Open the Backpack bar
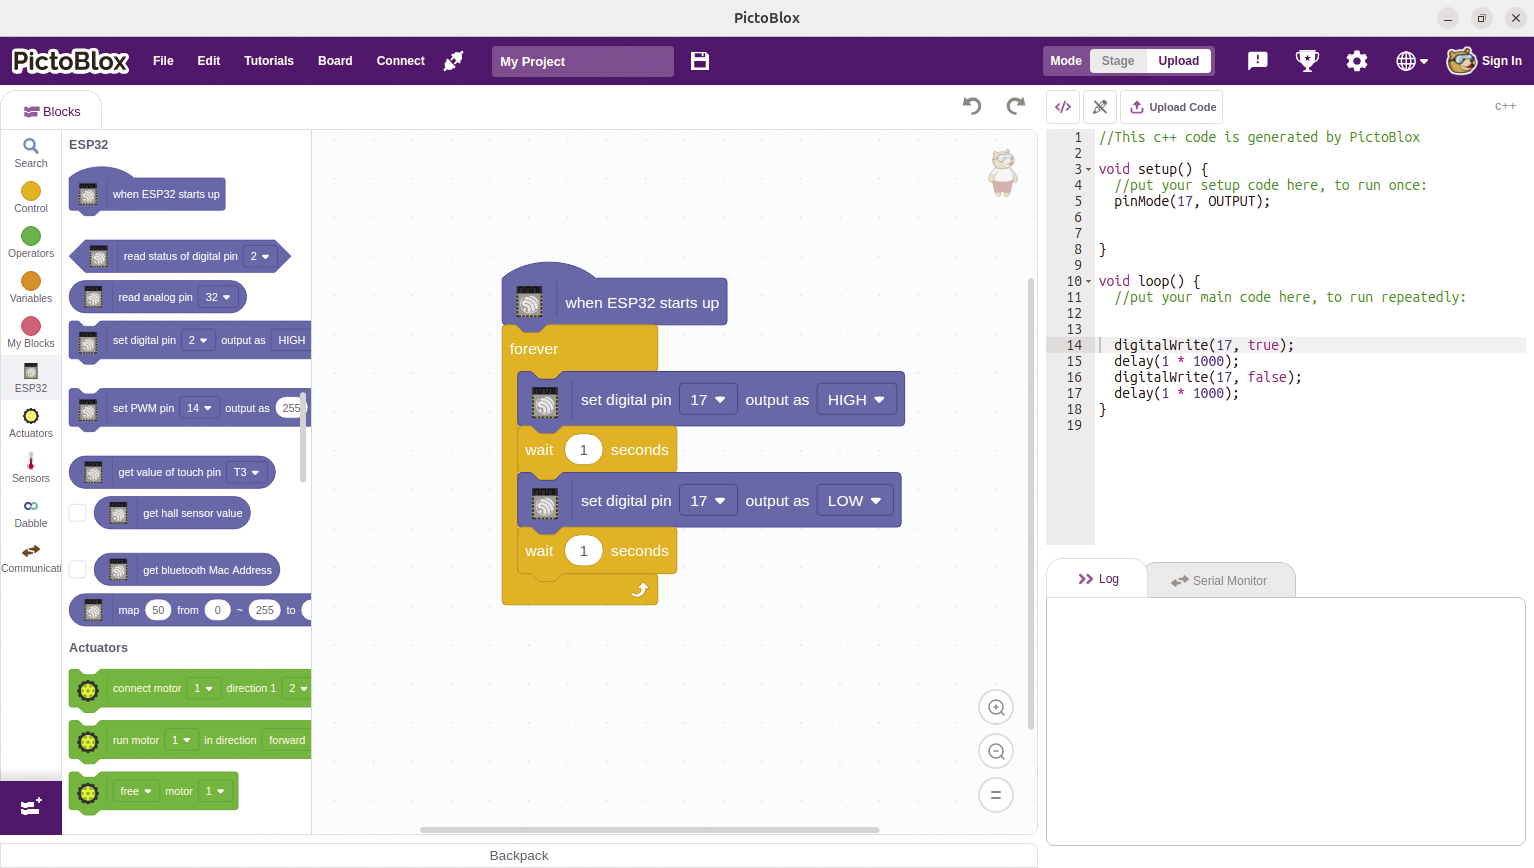This screenshot has height=868, width=1534. tap(519, 855)
